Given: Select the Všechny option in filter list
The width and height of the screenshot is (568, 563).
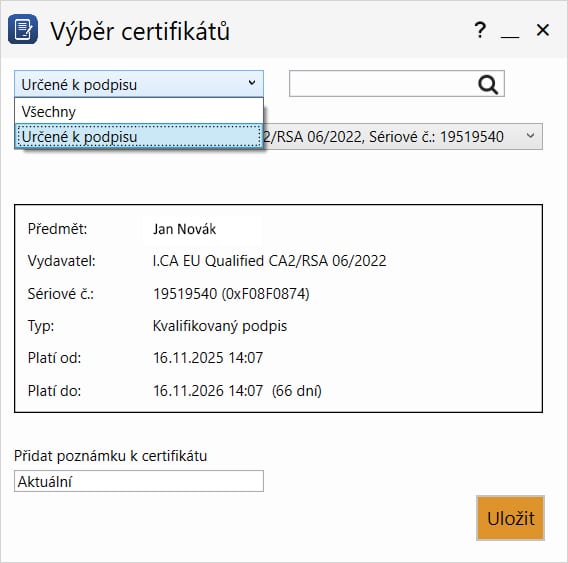Looking at the screenshot, I should pos(139,111).
